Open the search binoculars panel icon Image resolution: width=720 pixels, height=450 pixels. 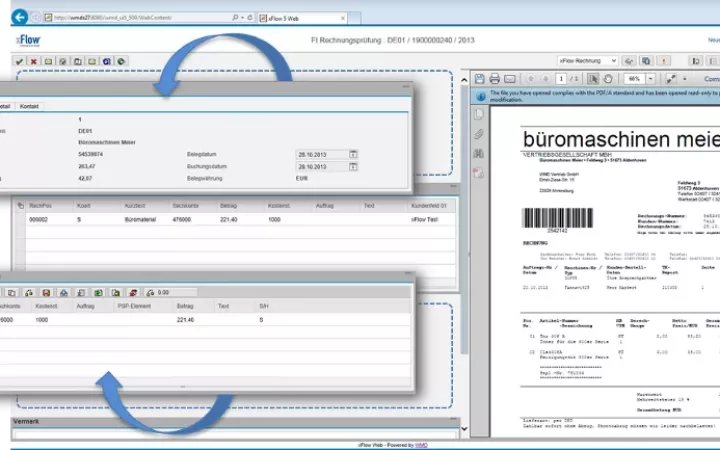pos(478,153)
